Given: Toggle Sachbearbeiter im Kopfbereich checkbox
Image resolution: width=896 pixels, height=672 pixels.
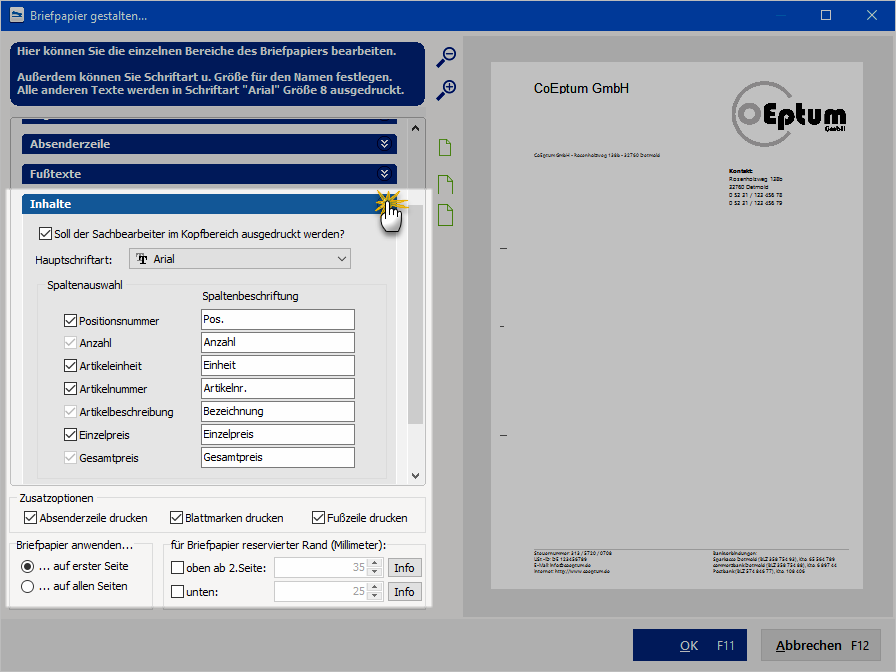Looking at the screenshot, I should coord(45,234).
